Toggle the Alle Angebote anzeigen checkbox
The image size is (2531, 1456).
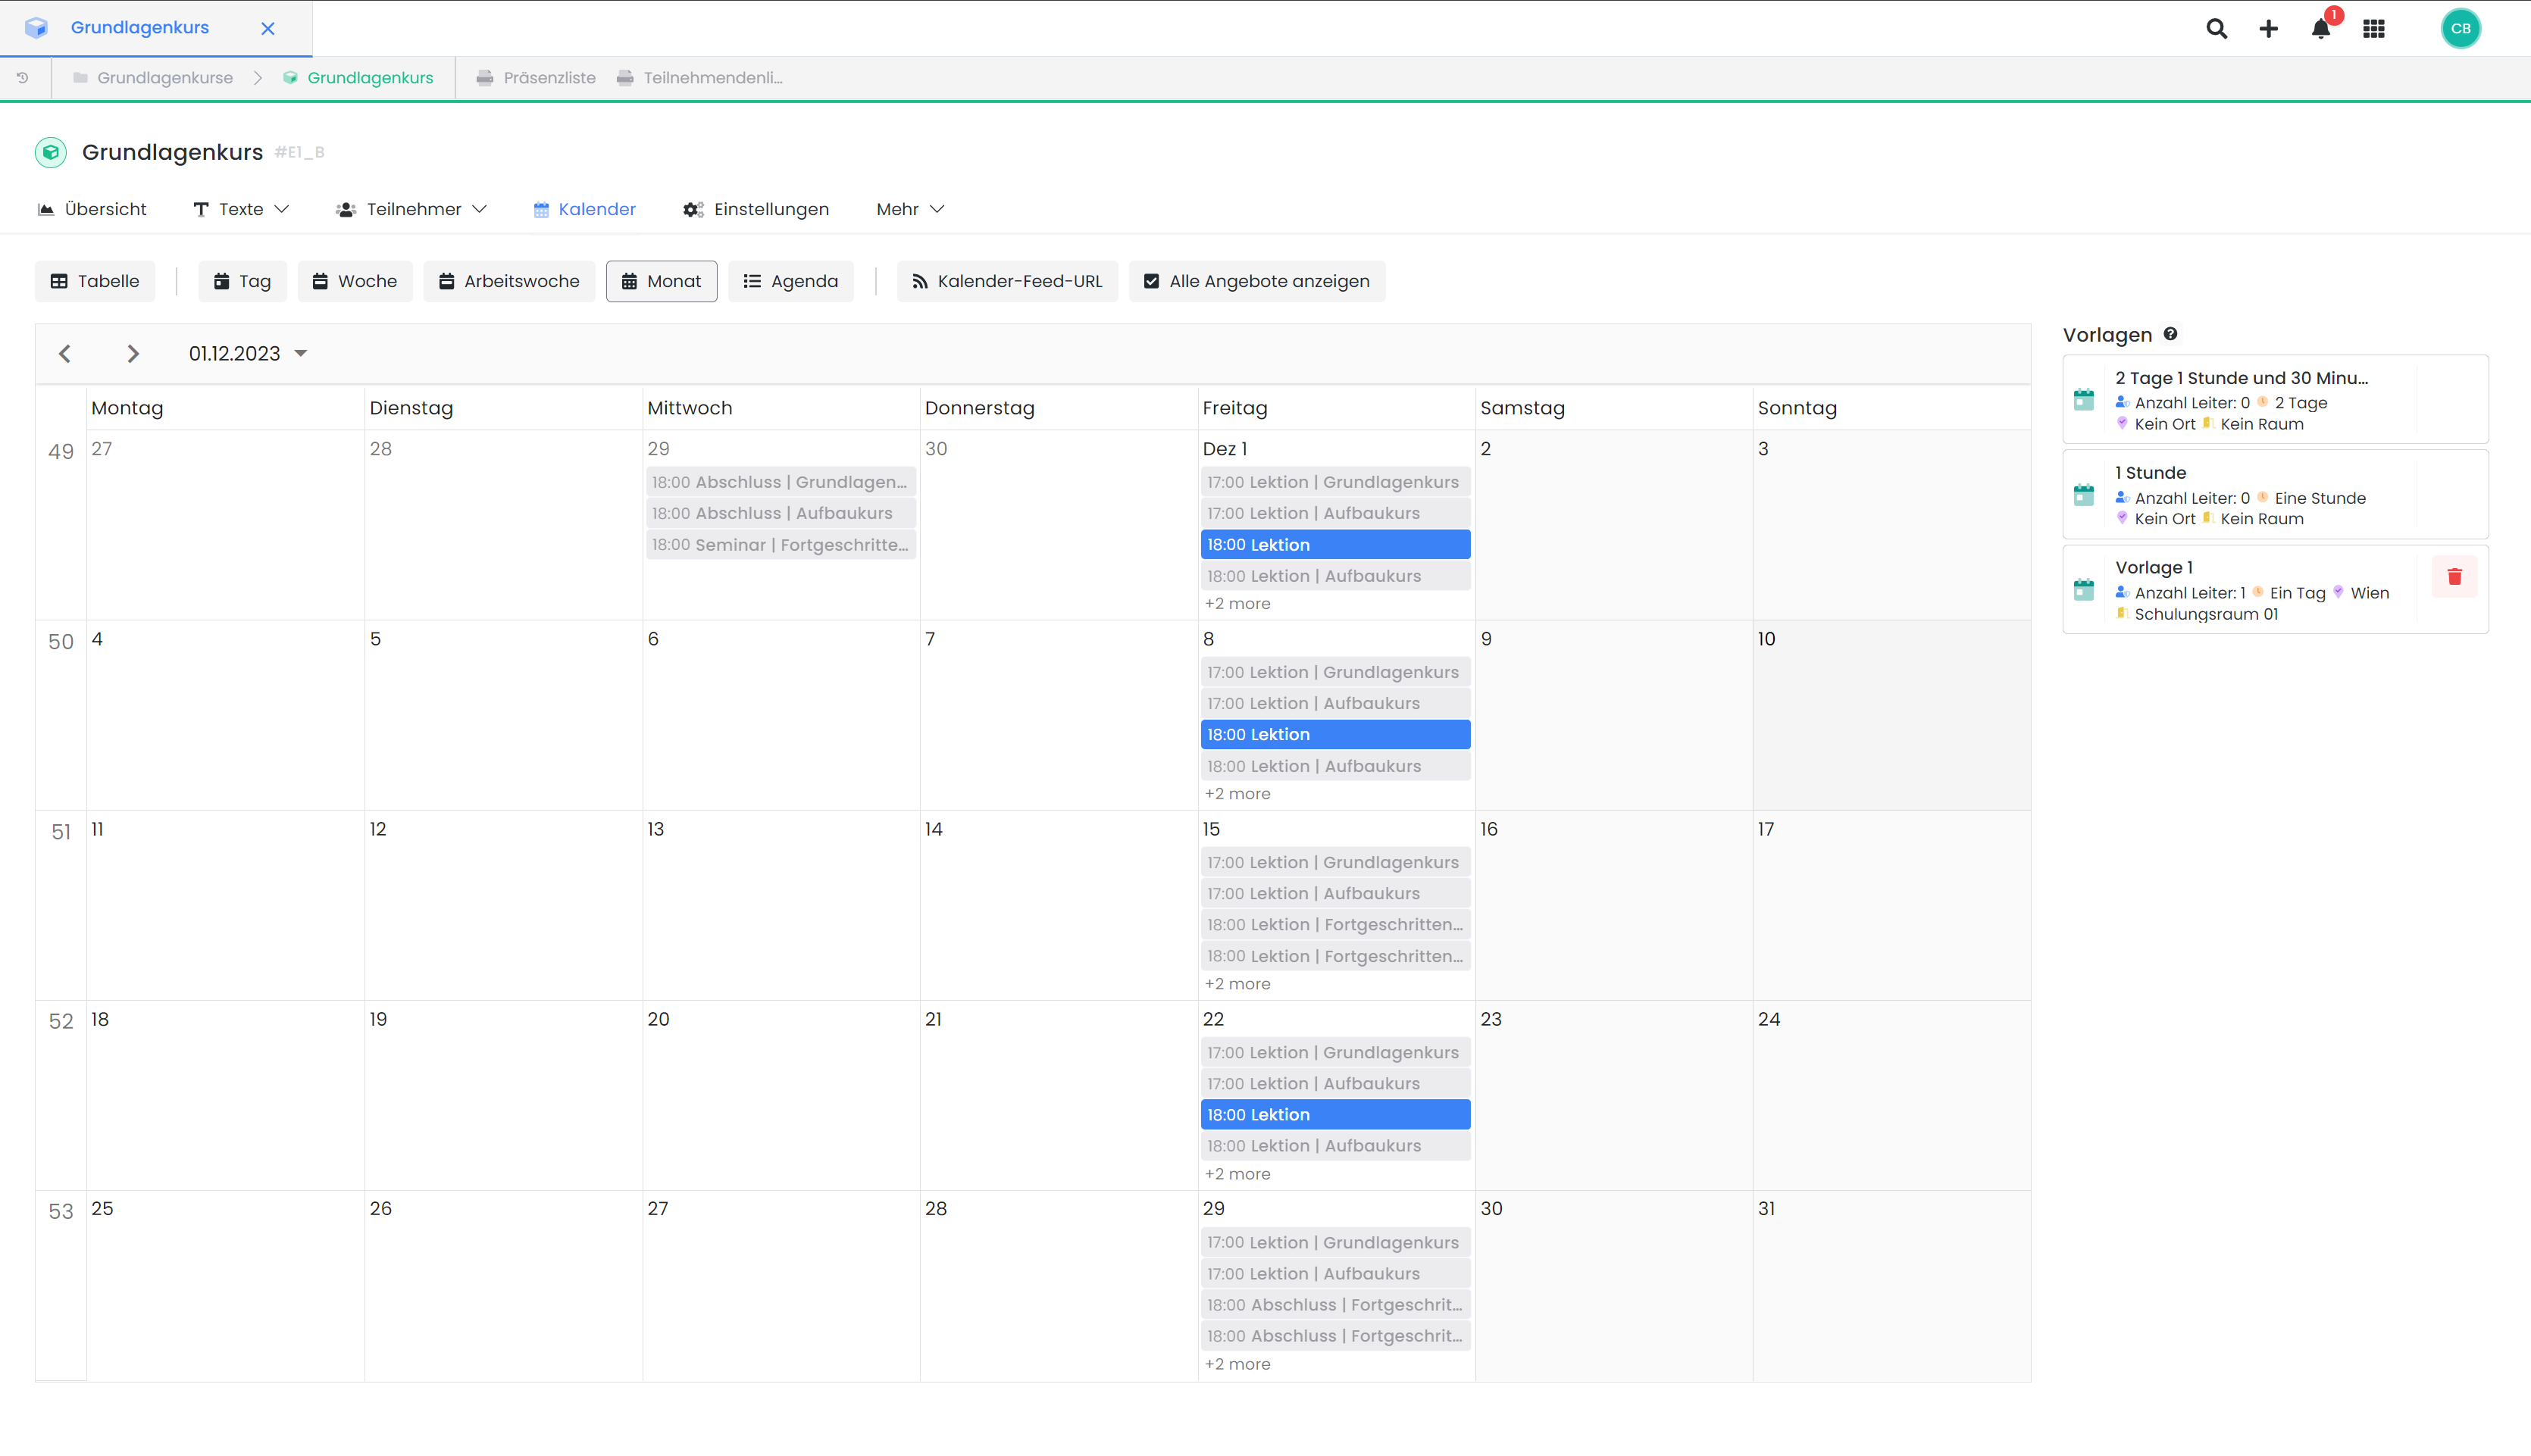click(x=1151, y=281)
